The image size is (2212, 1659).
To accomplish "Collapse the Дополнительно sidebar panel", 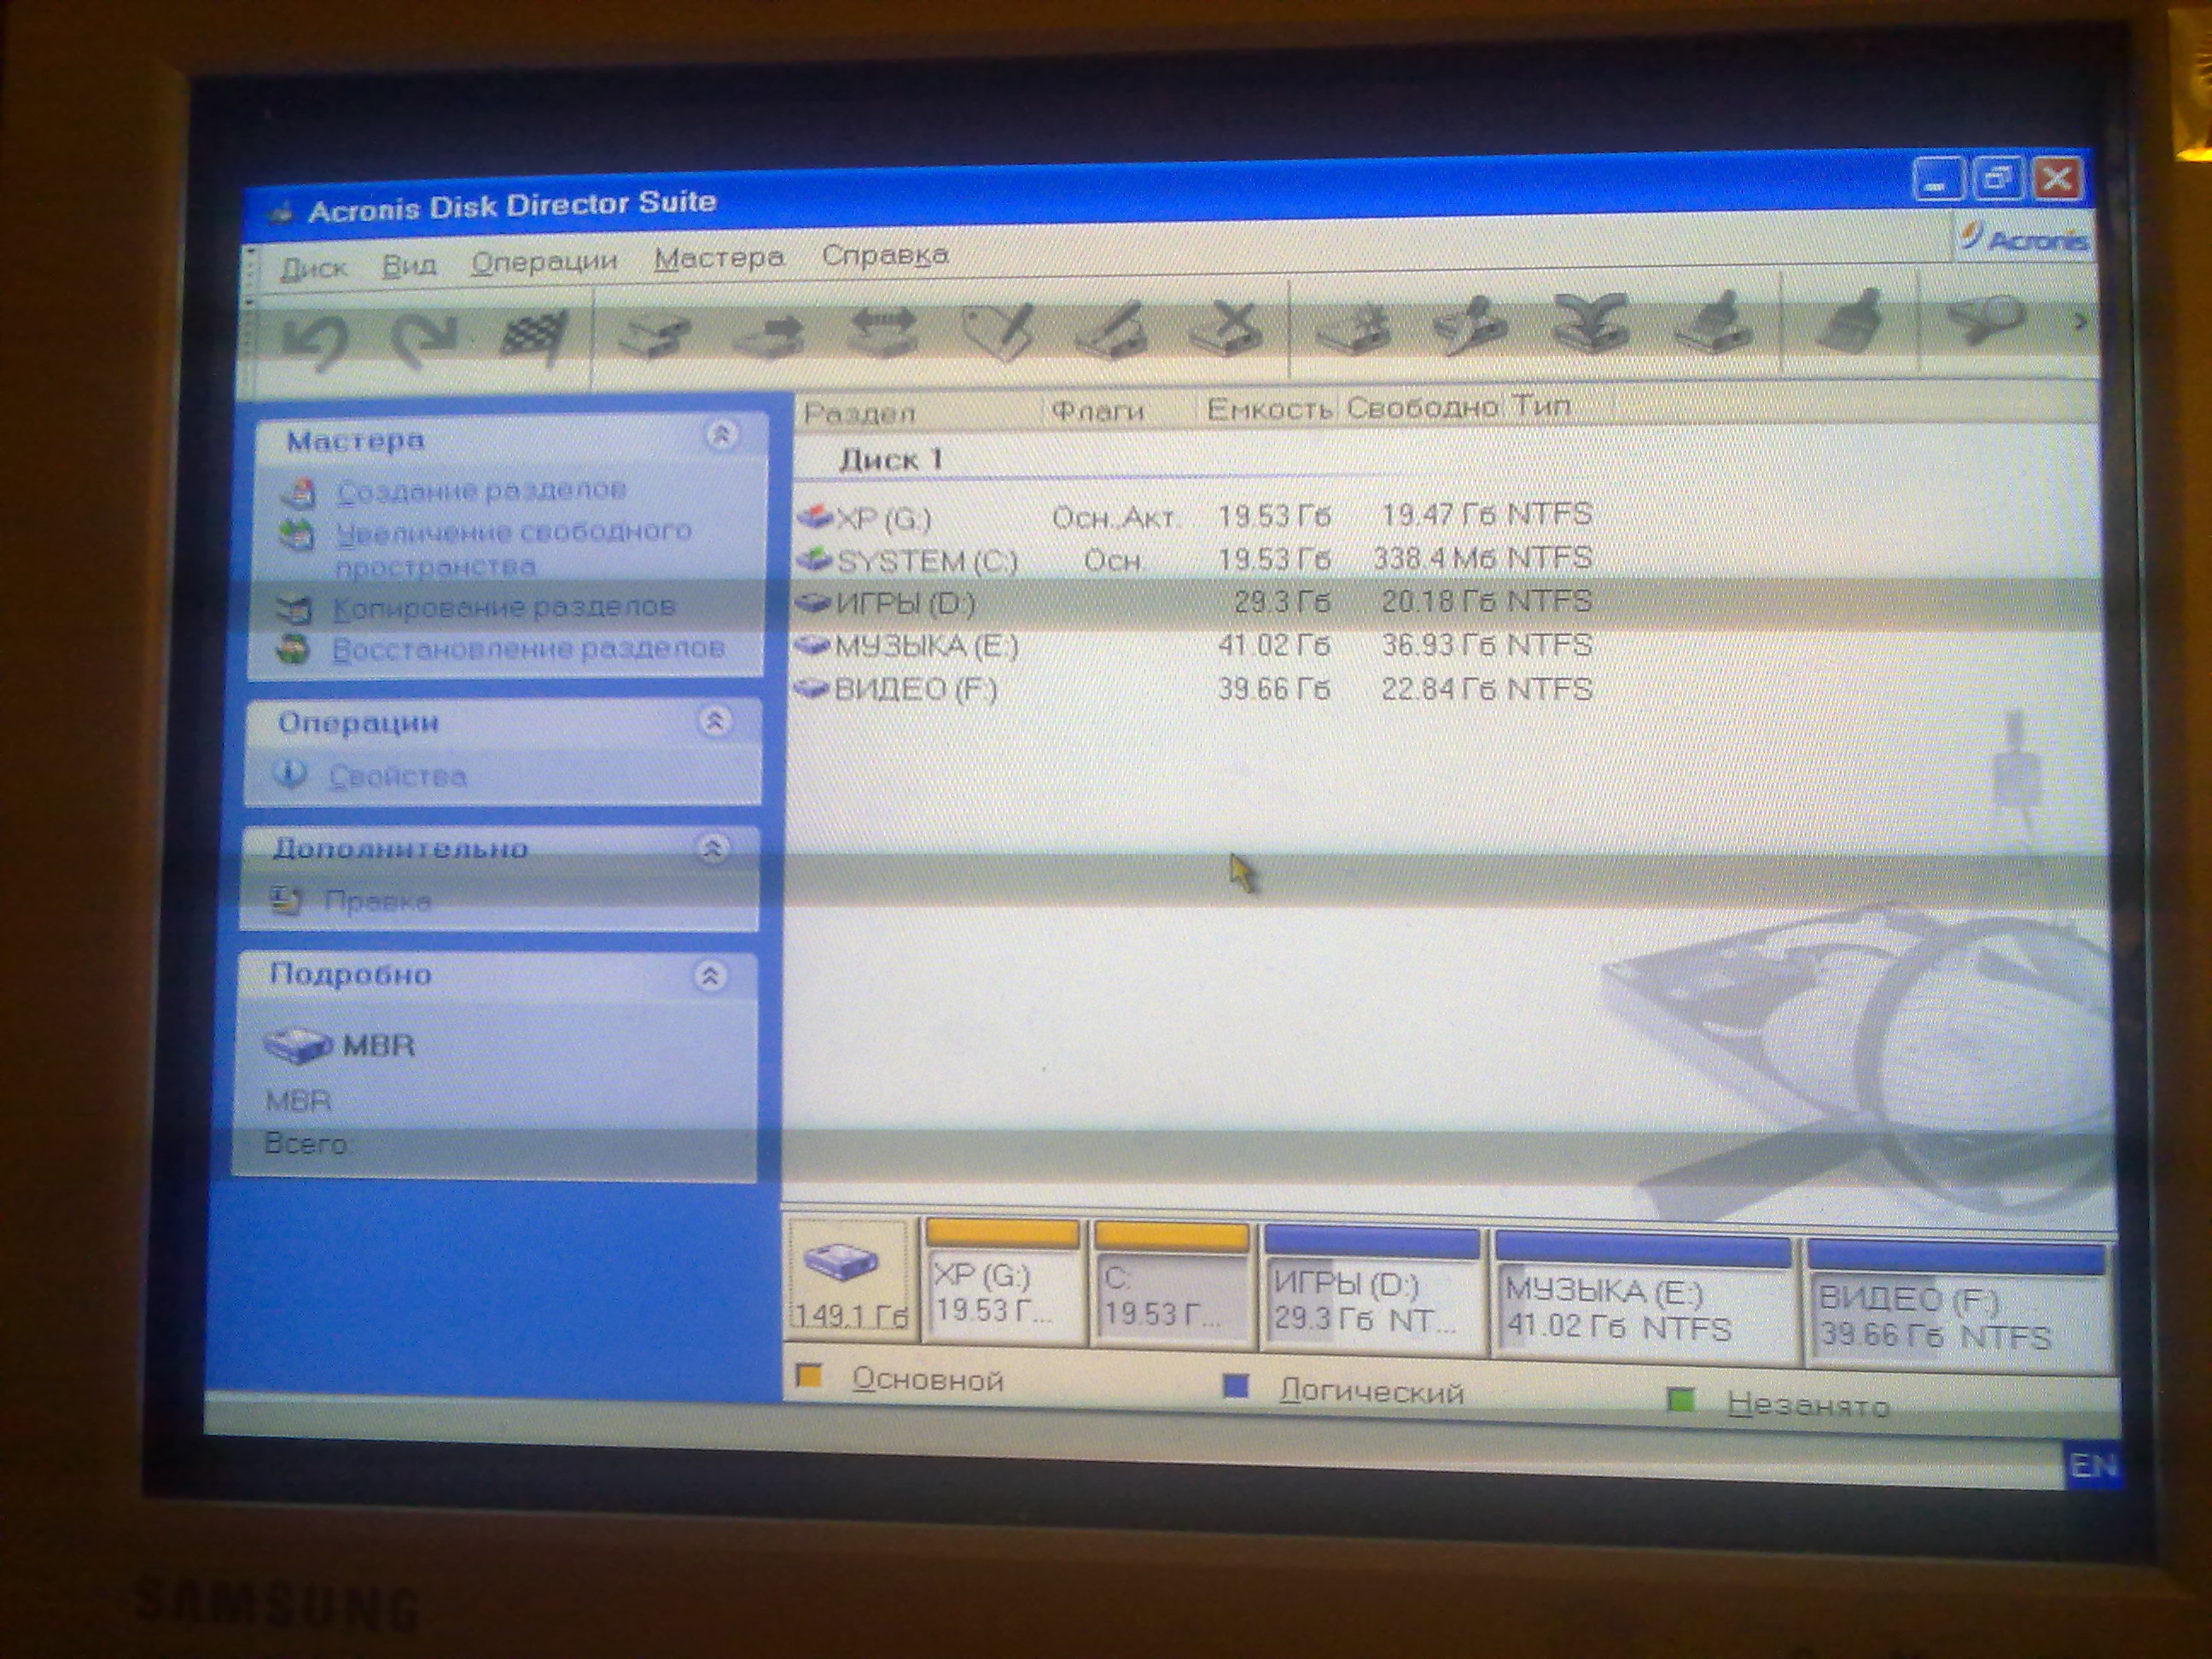I will [x=712, y=849].
